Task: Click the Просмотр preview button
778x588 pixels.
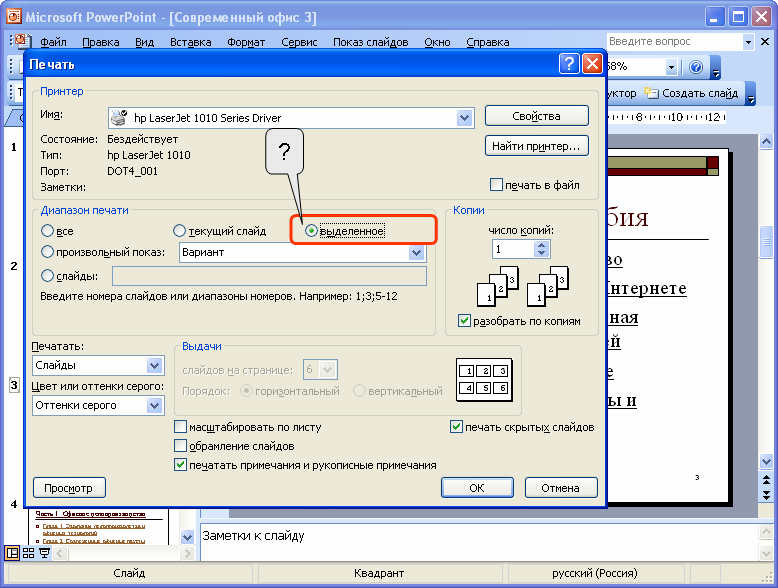Action: [x=69, y=488]
